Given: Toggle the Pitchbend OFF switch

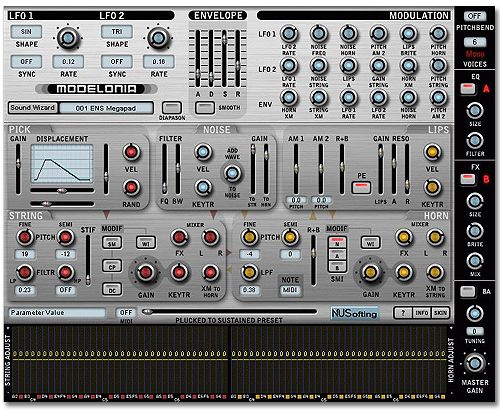Looking at the screenshot, I should click(475, 16).
